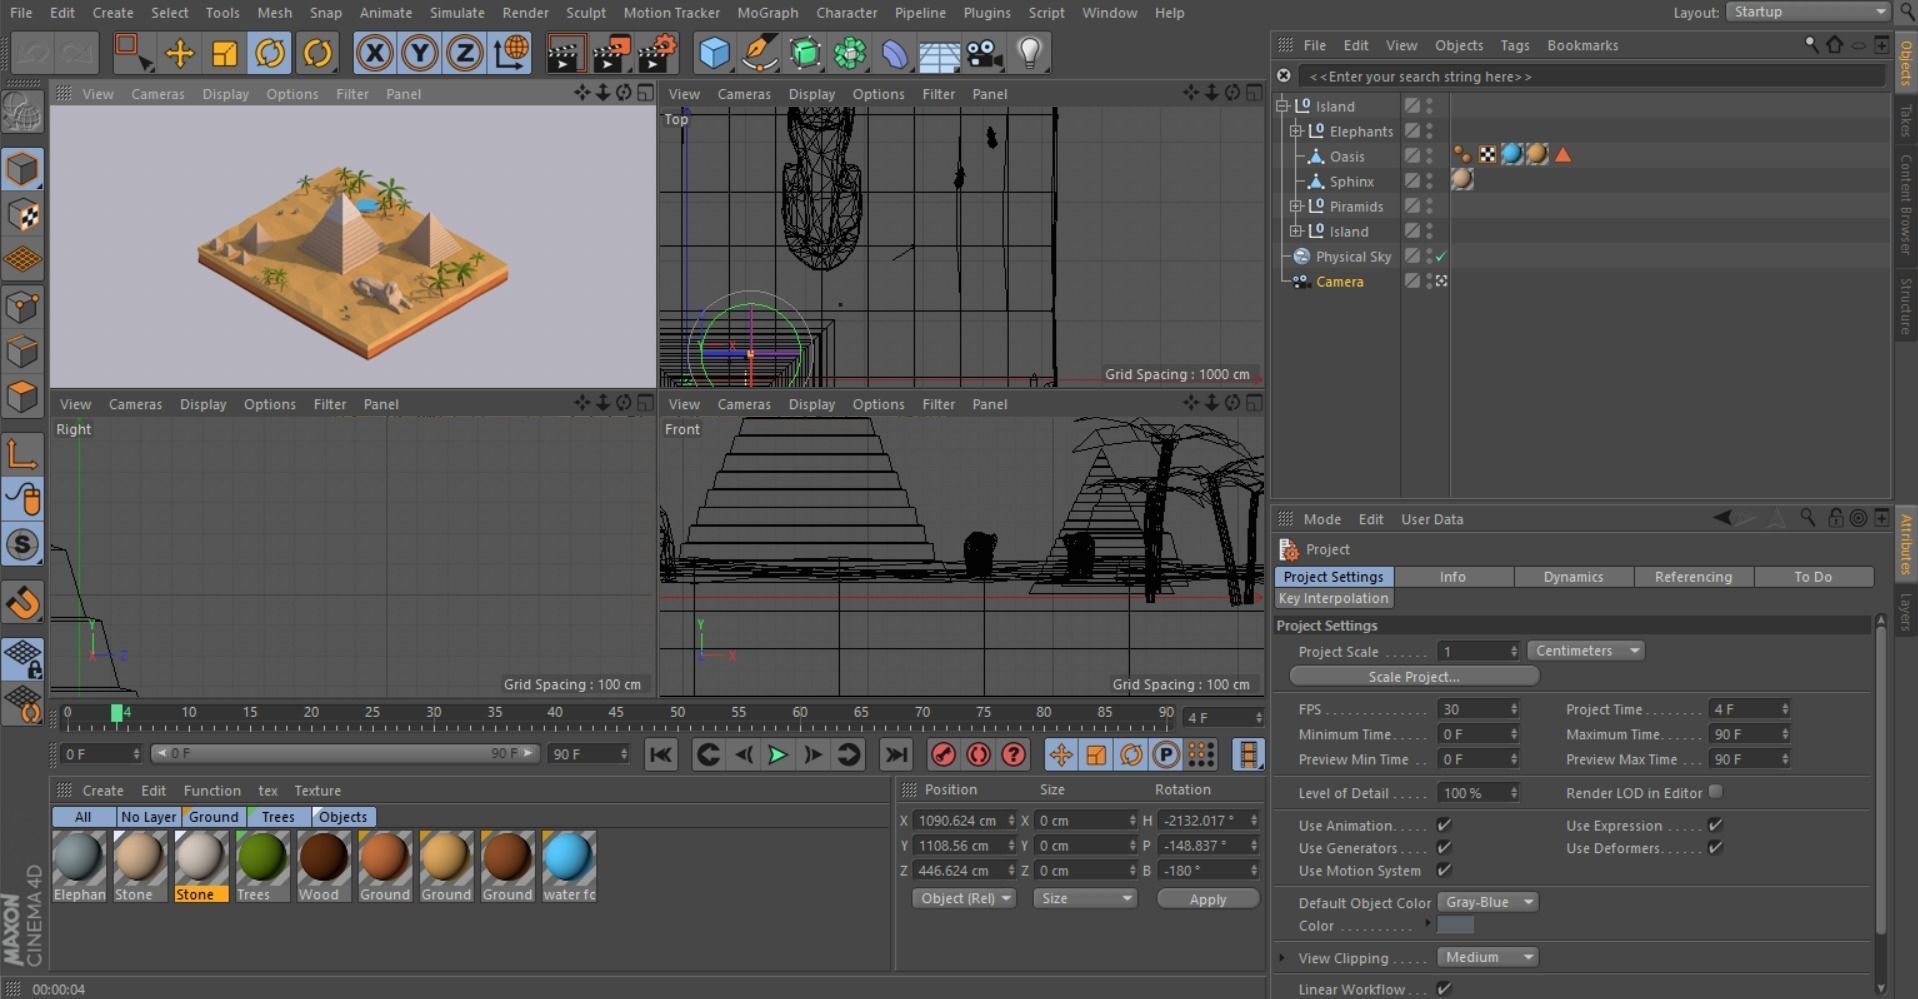Open the spline pen tool
Screen dimensions: 1918x999
(x=760, y=52)
